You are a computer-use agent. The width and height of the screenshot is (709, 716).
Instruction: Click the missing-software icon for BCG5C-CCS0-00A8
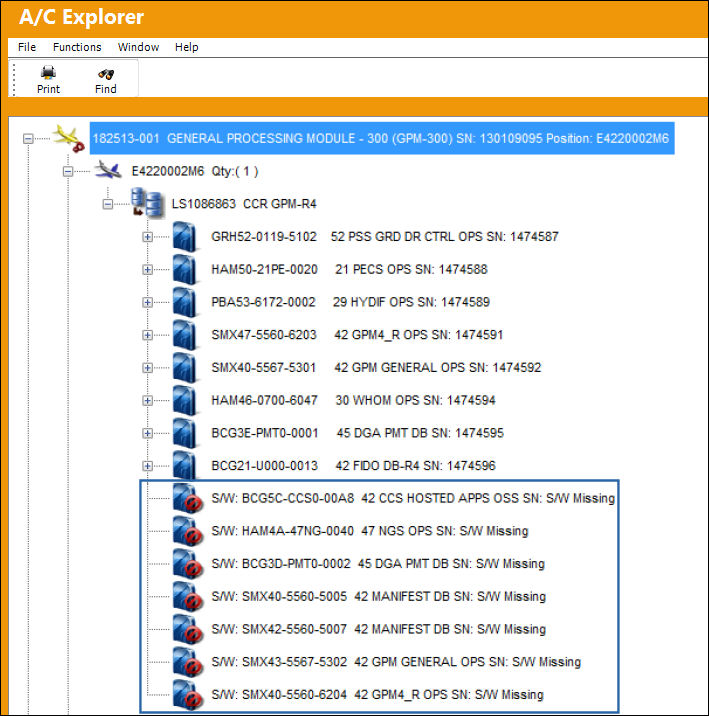tap(188, 499)
